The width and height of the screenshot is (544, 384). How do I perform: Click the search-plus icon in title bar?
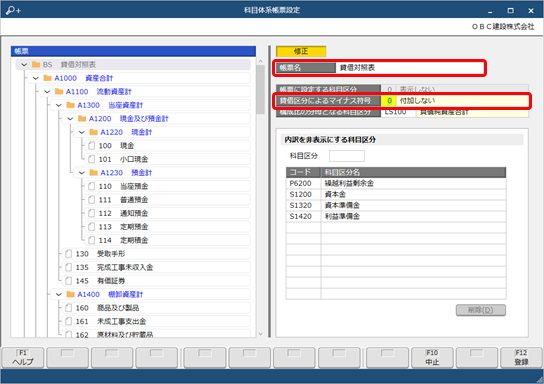click(13, 10)
